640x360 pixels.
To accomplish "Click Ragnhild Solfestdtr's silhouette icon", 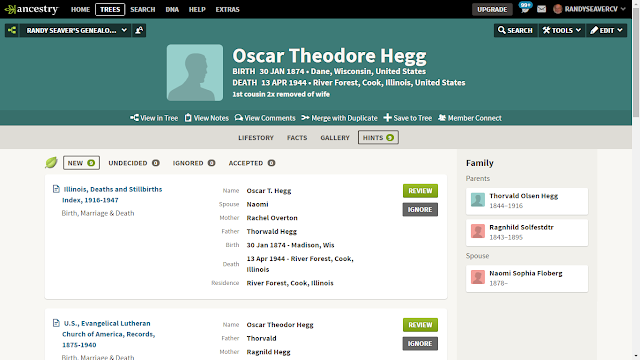I will 478,231.
